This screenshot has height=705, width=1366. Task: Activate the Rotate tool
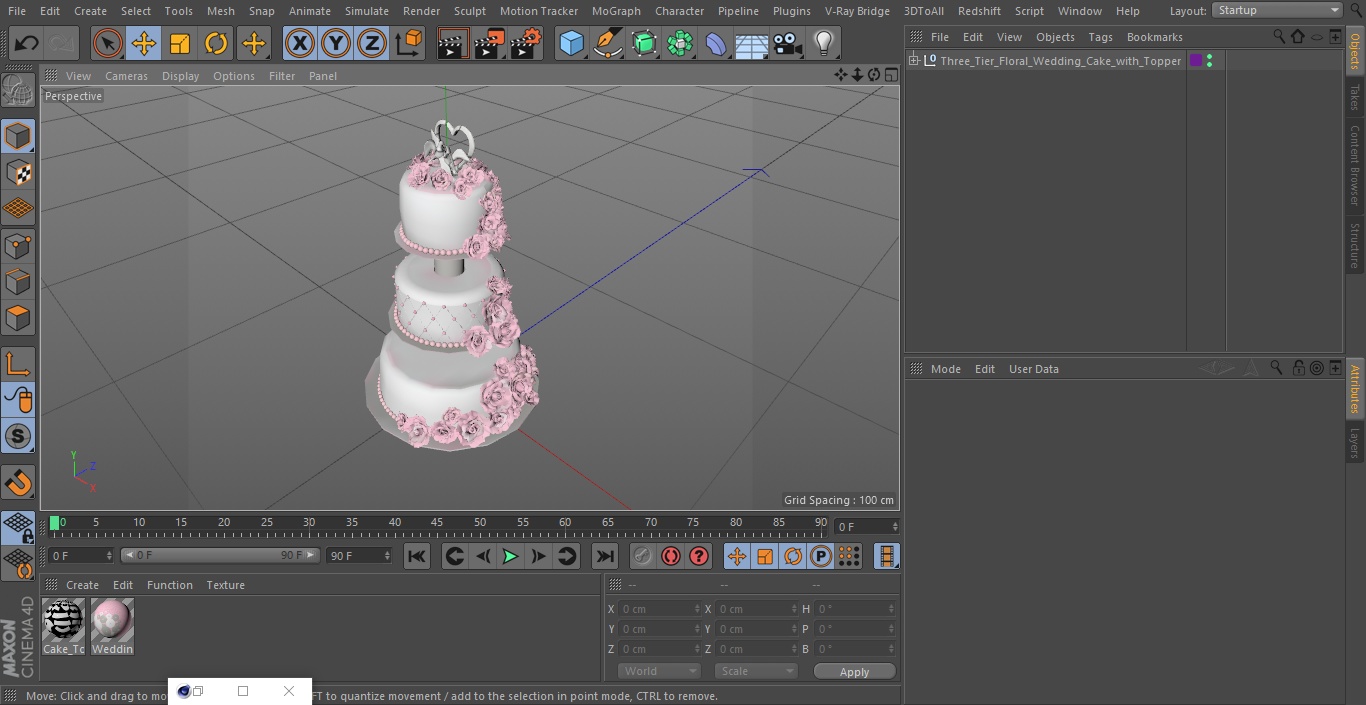click(216, 43)
